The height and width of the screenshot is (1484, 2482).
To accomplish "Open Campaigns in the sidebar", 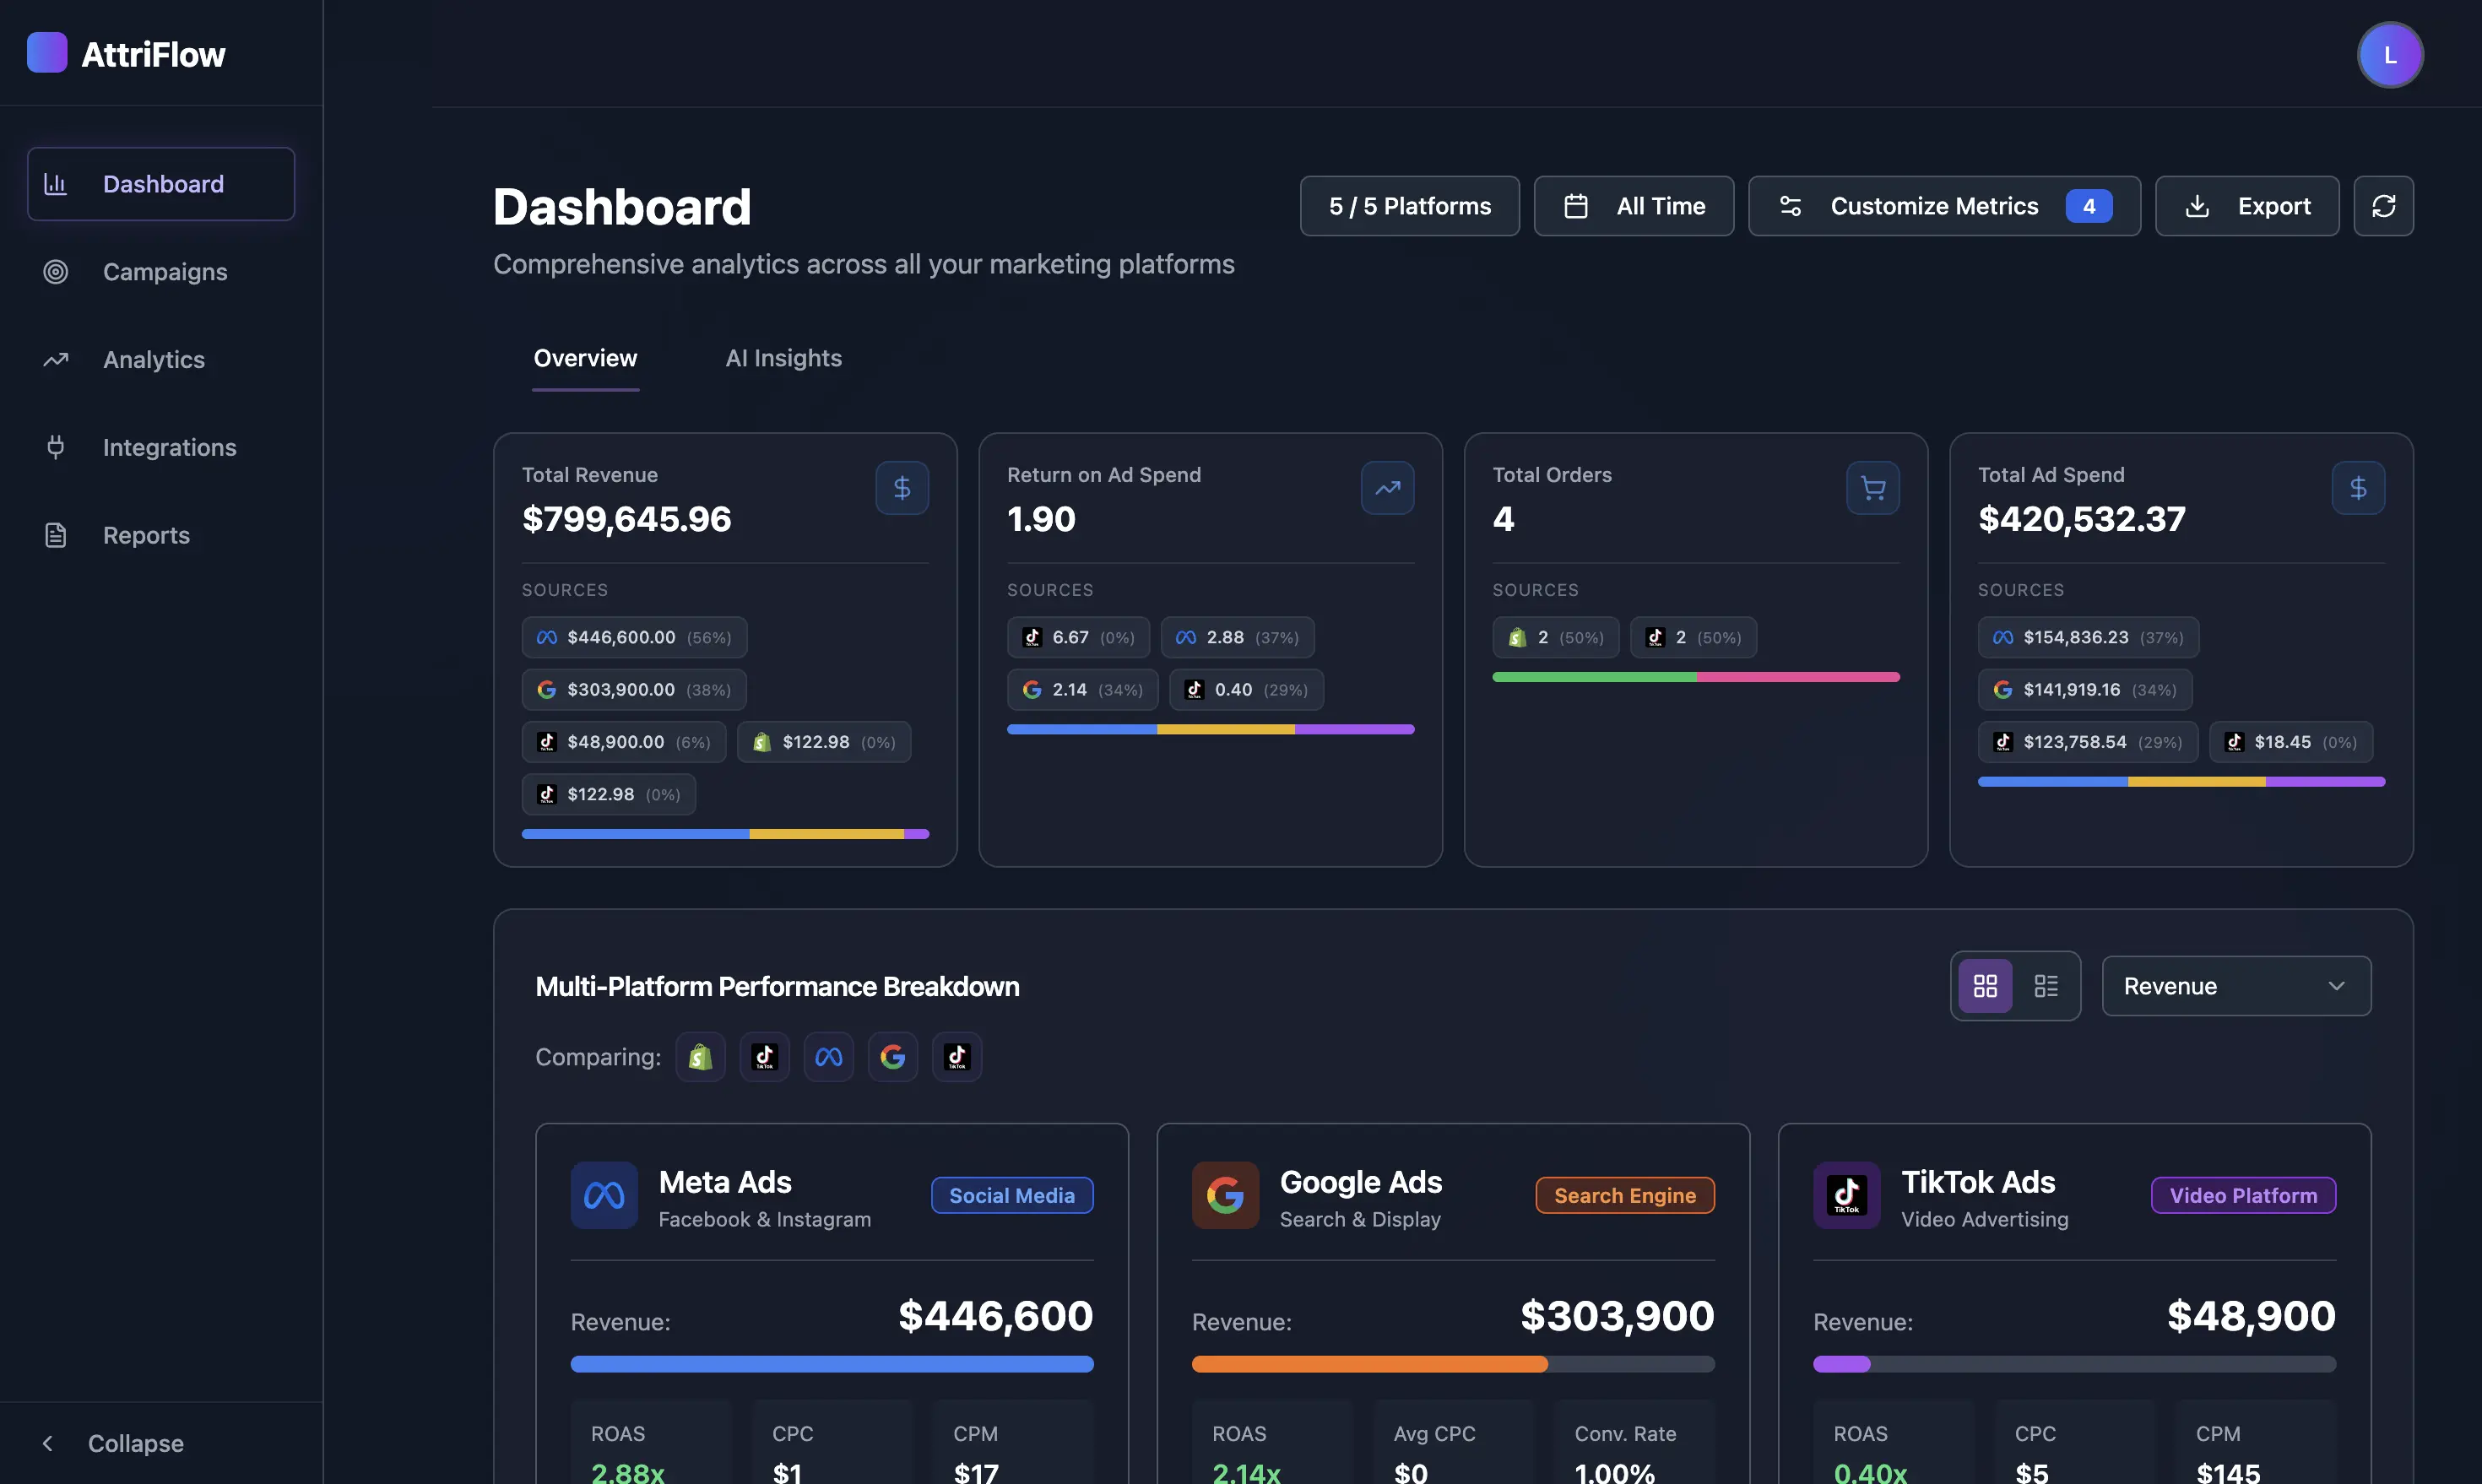I will click(164, 272).
